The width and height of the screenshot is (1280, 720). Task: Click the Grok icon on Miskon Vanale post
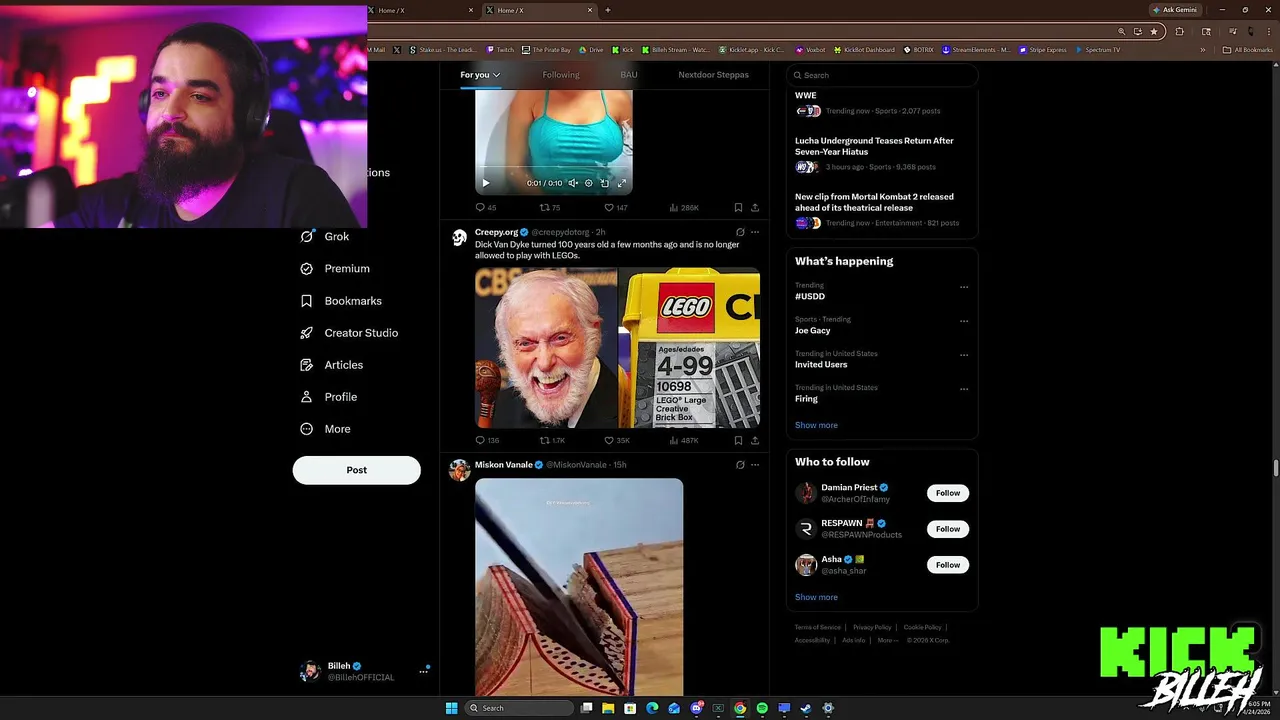tap(740, 465)
